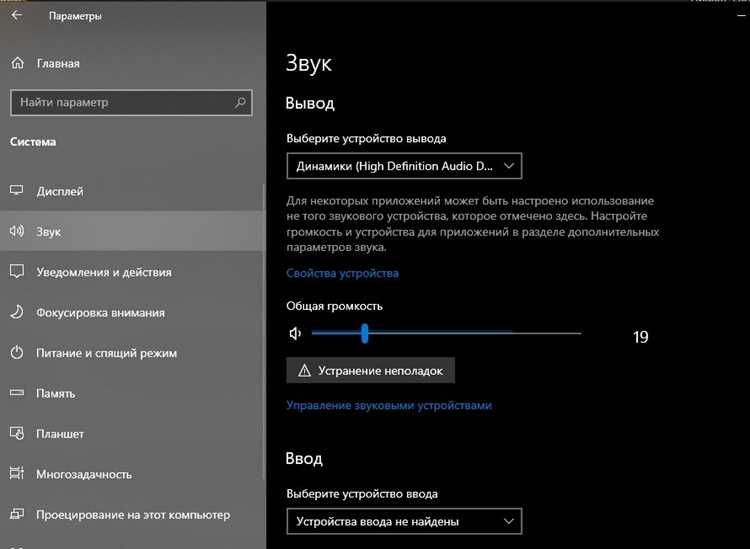Viewport: 750px width, 549px height.
Task: Click the Выберите устройство вывода label
Action: [366, 139]
